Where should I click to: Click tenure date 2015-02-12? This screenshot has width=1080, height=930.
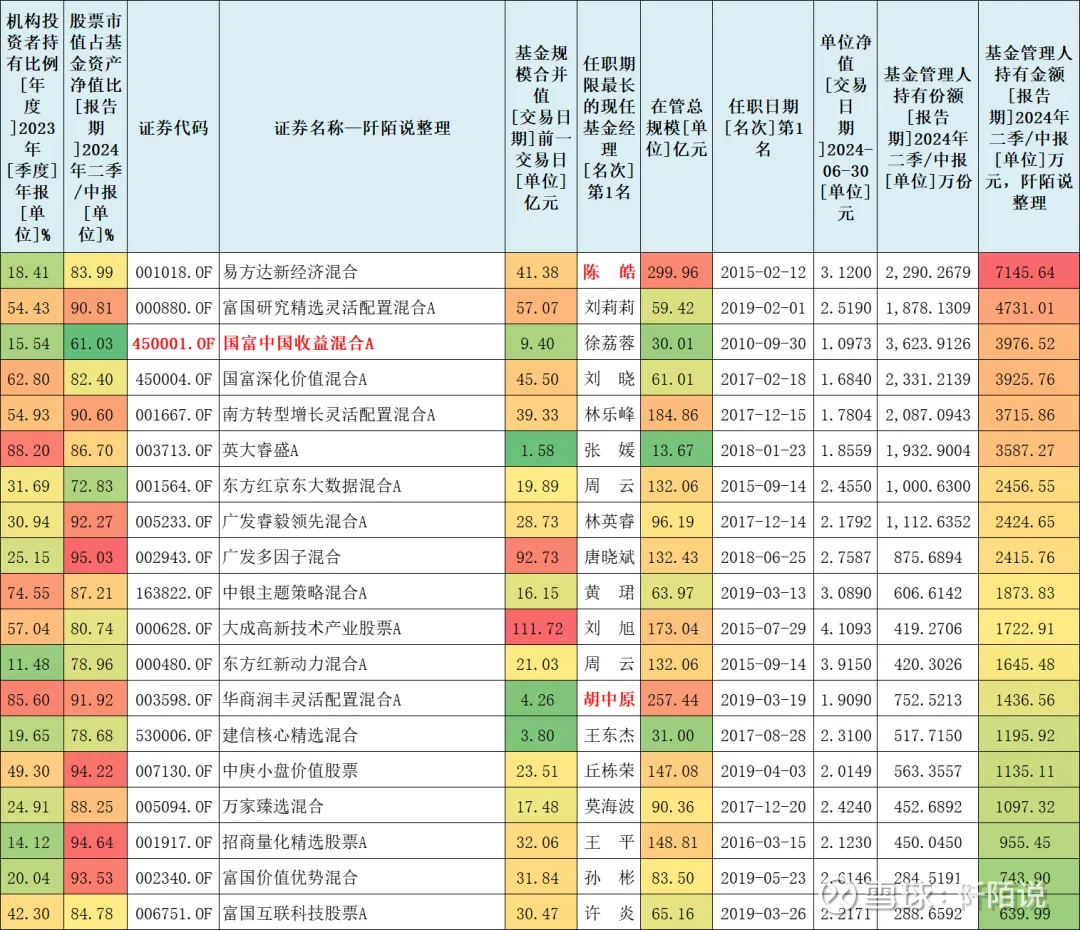(x=763, y=272)
